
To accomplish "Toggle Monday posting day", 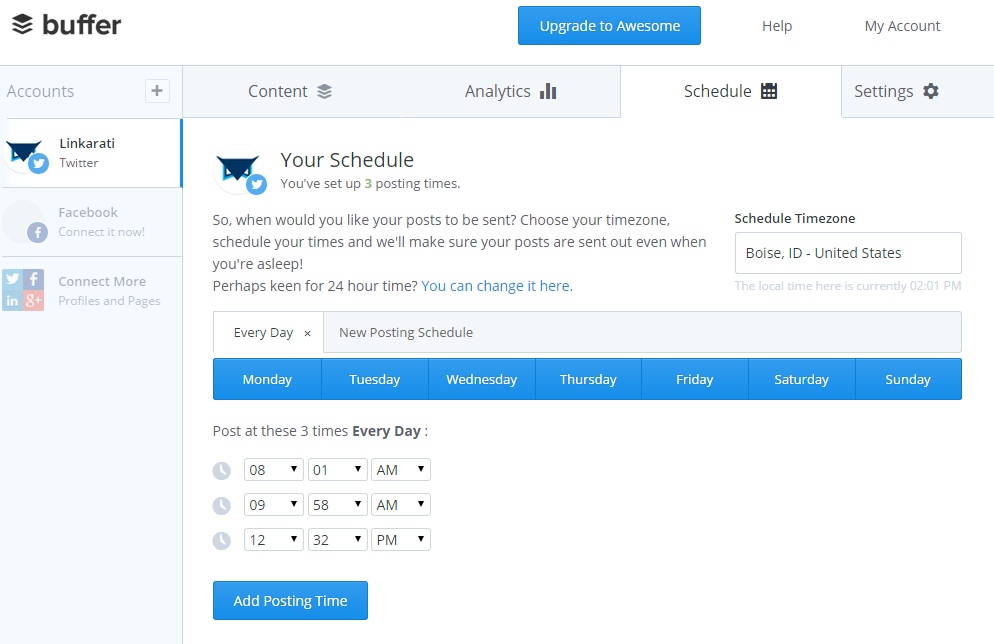I will [x=267, y=379].
